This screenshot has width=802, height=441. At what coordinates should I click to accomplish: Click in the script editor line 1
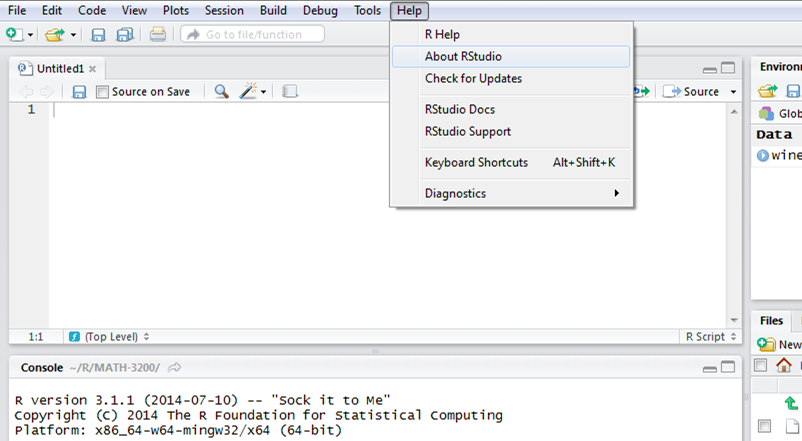[388, 109]
